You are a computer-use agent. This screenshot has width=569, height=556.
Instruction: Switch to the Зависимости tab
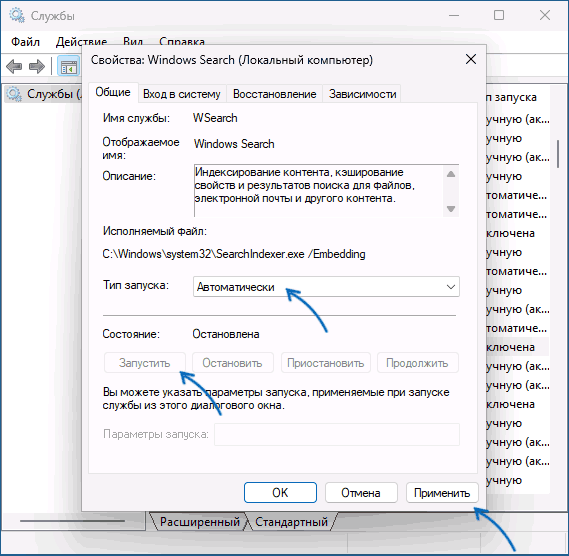[362, 94]
